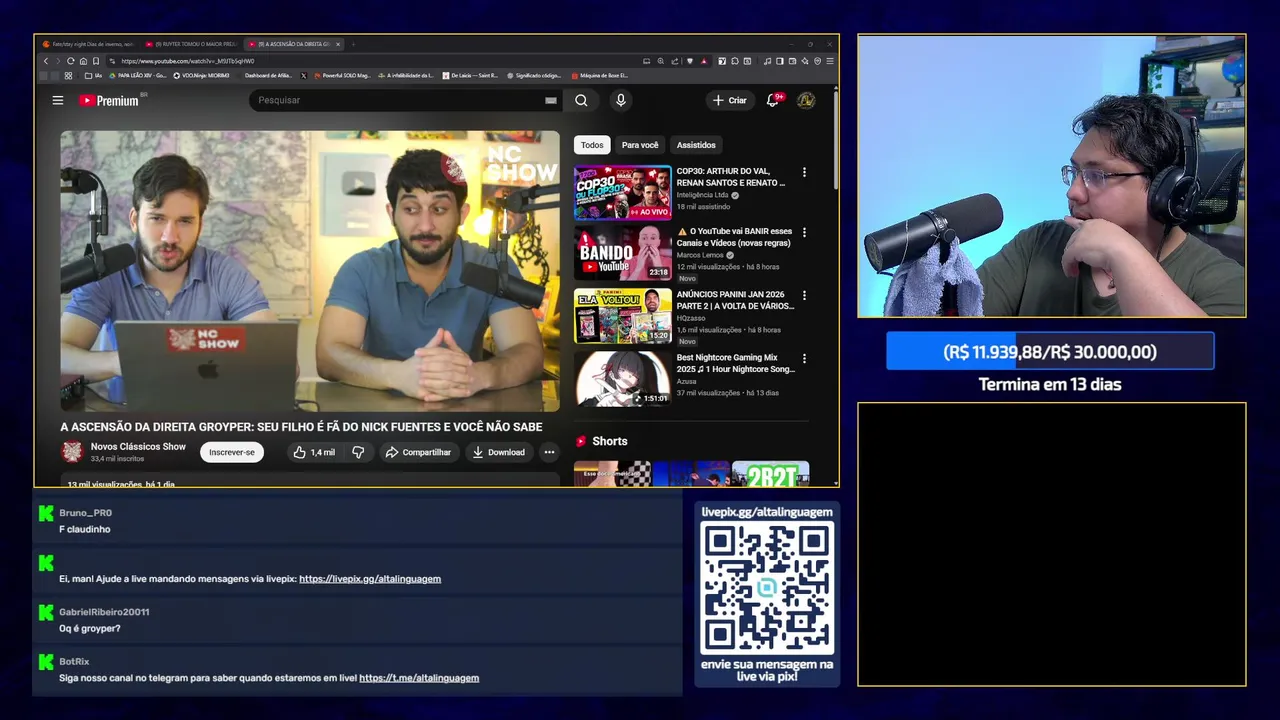Close the A ASCENSÃO DA DIREITA tab
Image resolution: width=1280 pixels, height=720 pixels.
(338, 44)
